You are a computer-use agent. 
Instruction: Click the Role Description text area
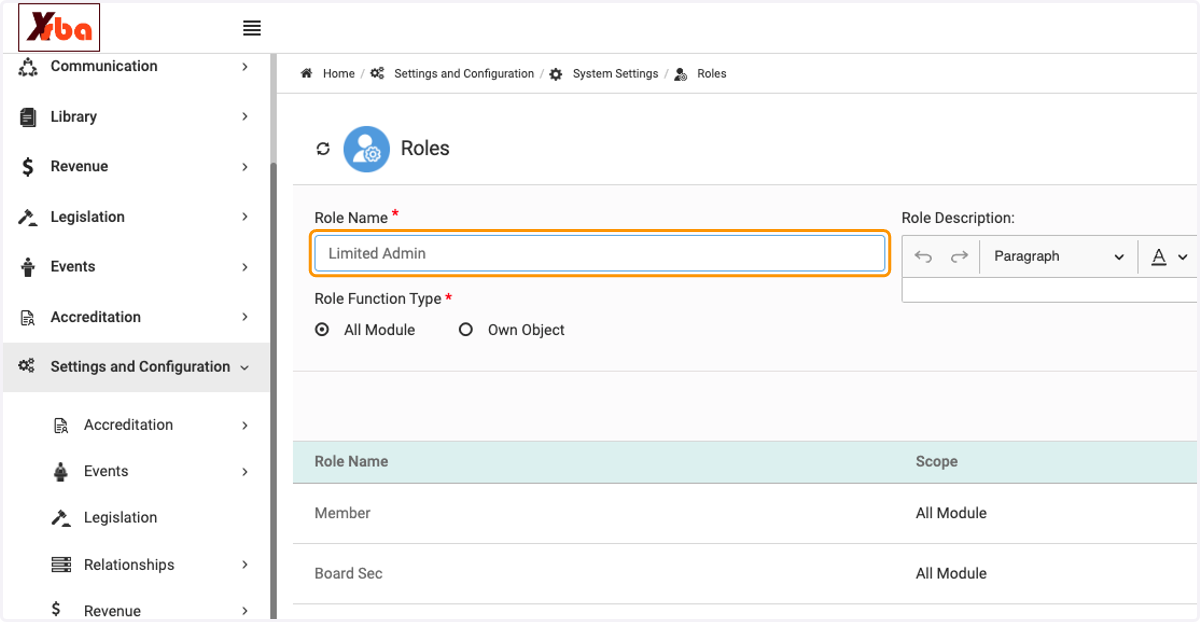[1049, 291]
